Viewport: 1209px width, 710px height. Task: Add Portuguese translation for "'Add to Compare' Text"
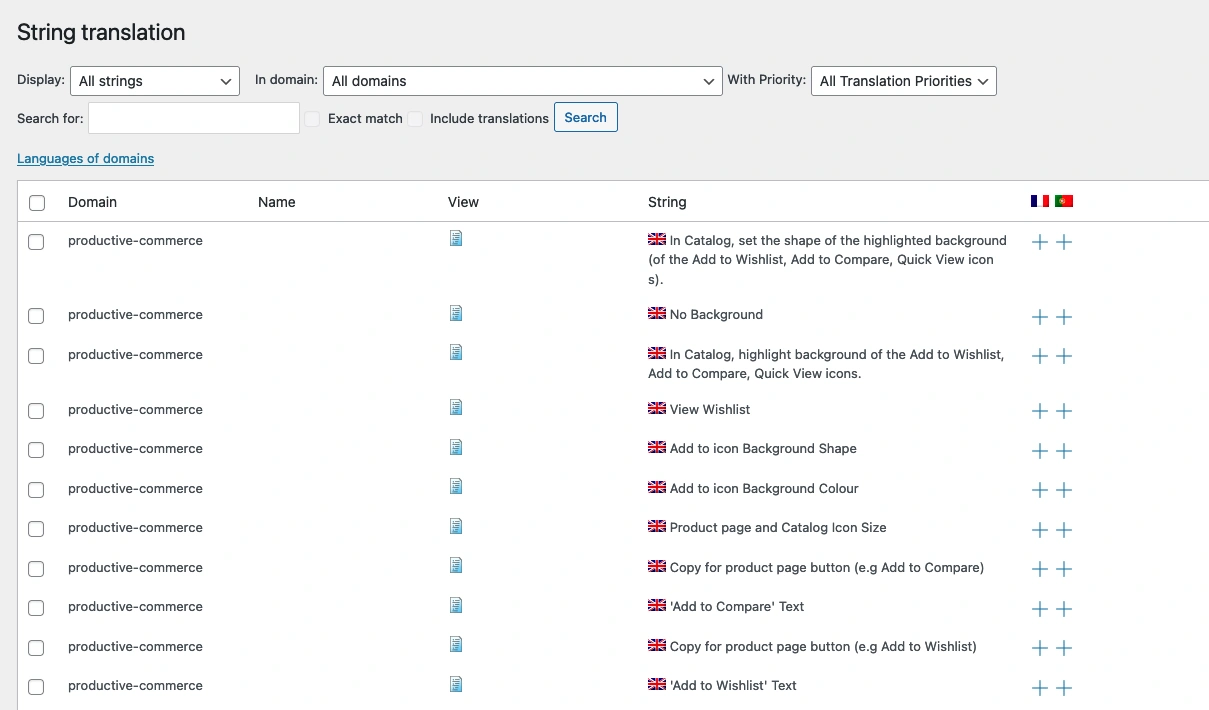[1064, 609]
